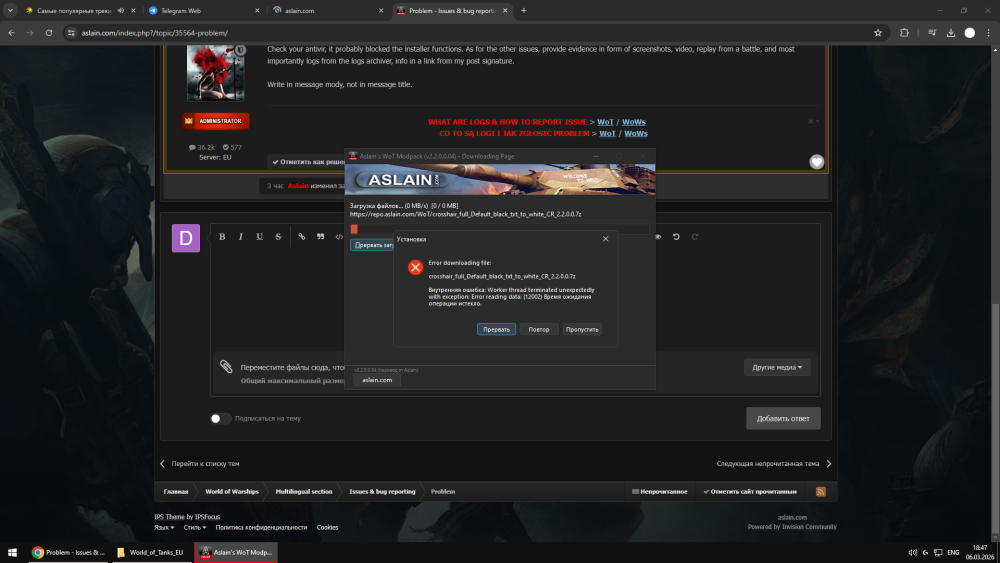Toggle italic formatting in reply editor
Image resolution: width=1000 pixels, height=563 pixels.
(240, 237)
